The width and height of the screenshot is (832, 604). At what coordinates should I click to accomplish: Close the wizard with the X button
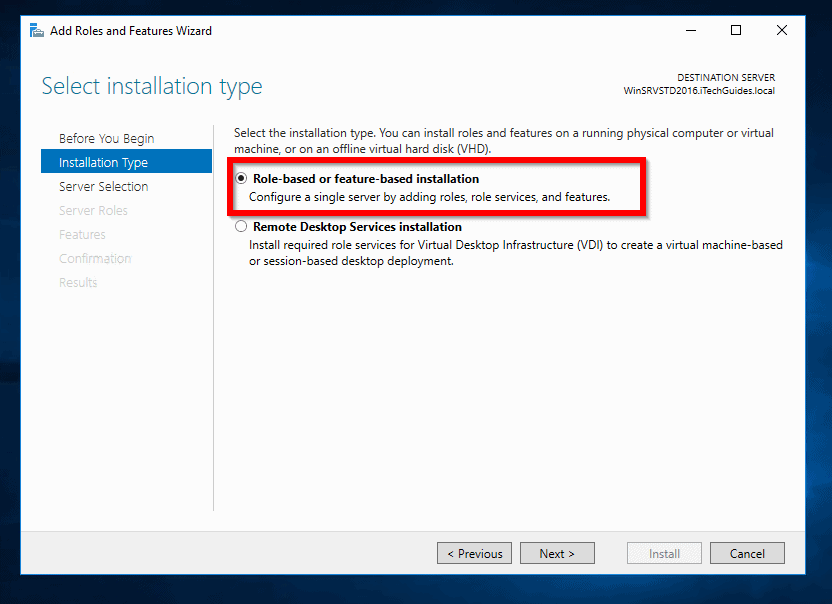pos(782,30)
